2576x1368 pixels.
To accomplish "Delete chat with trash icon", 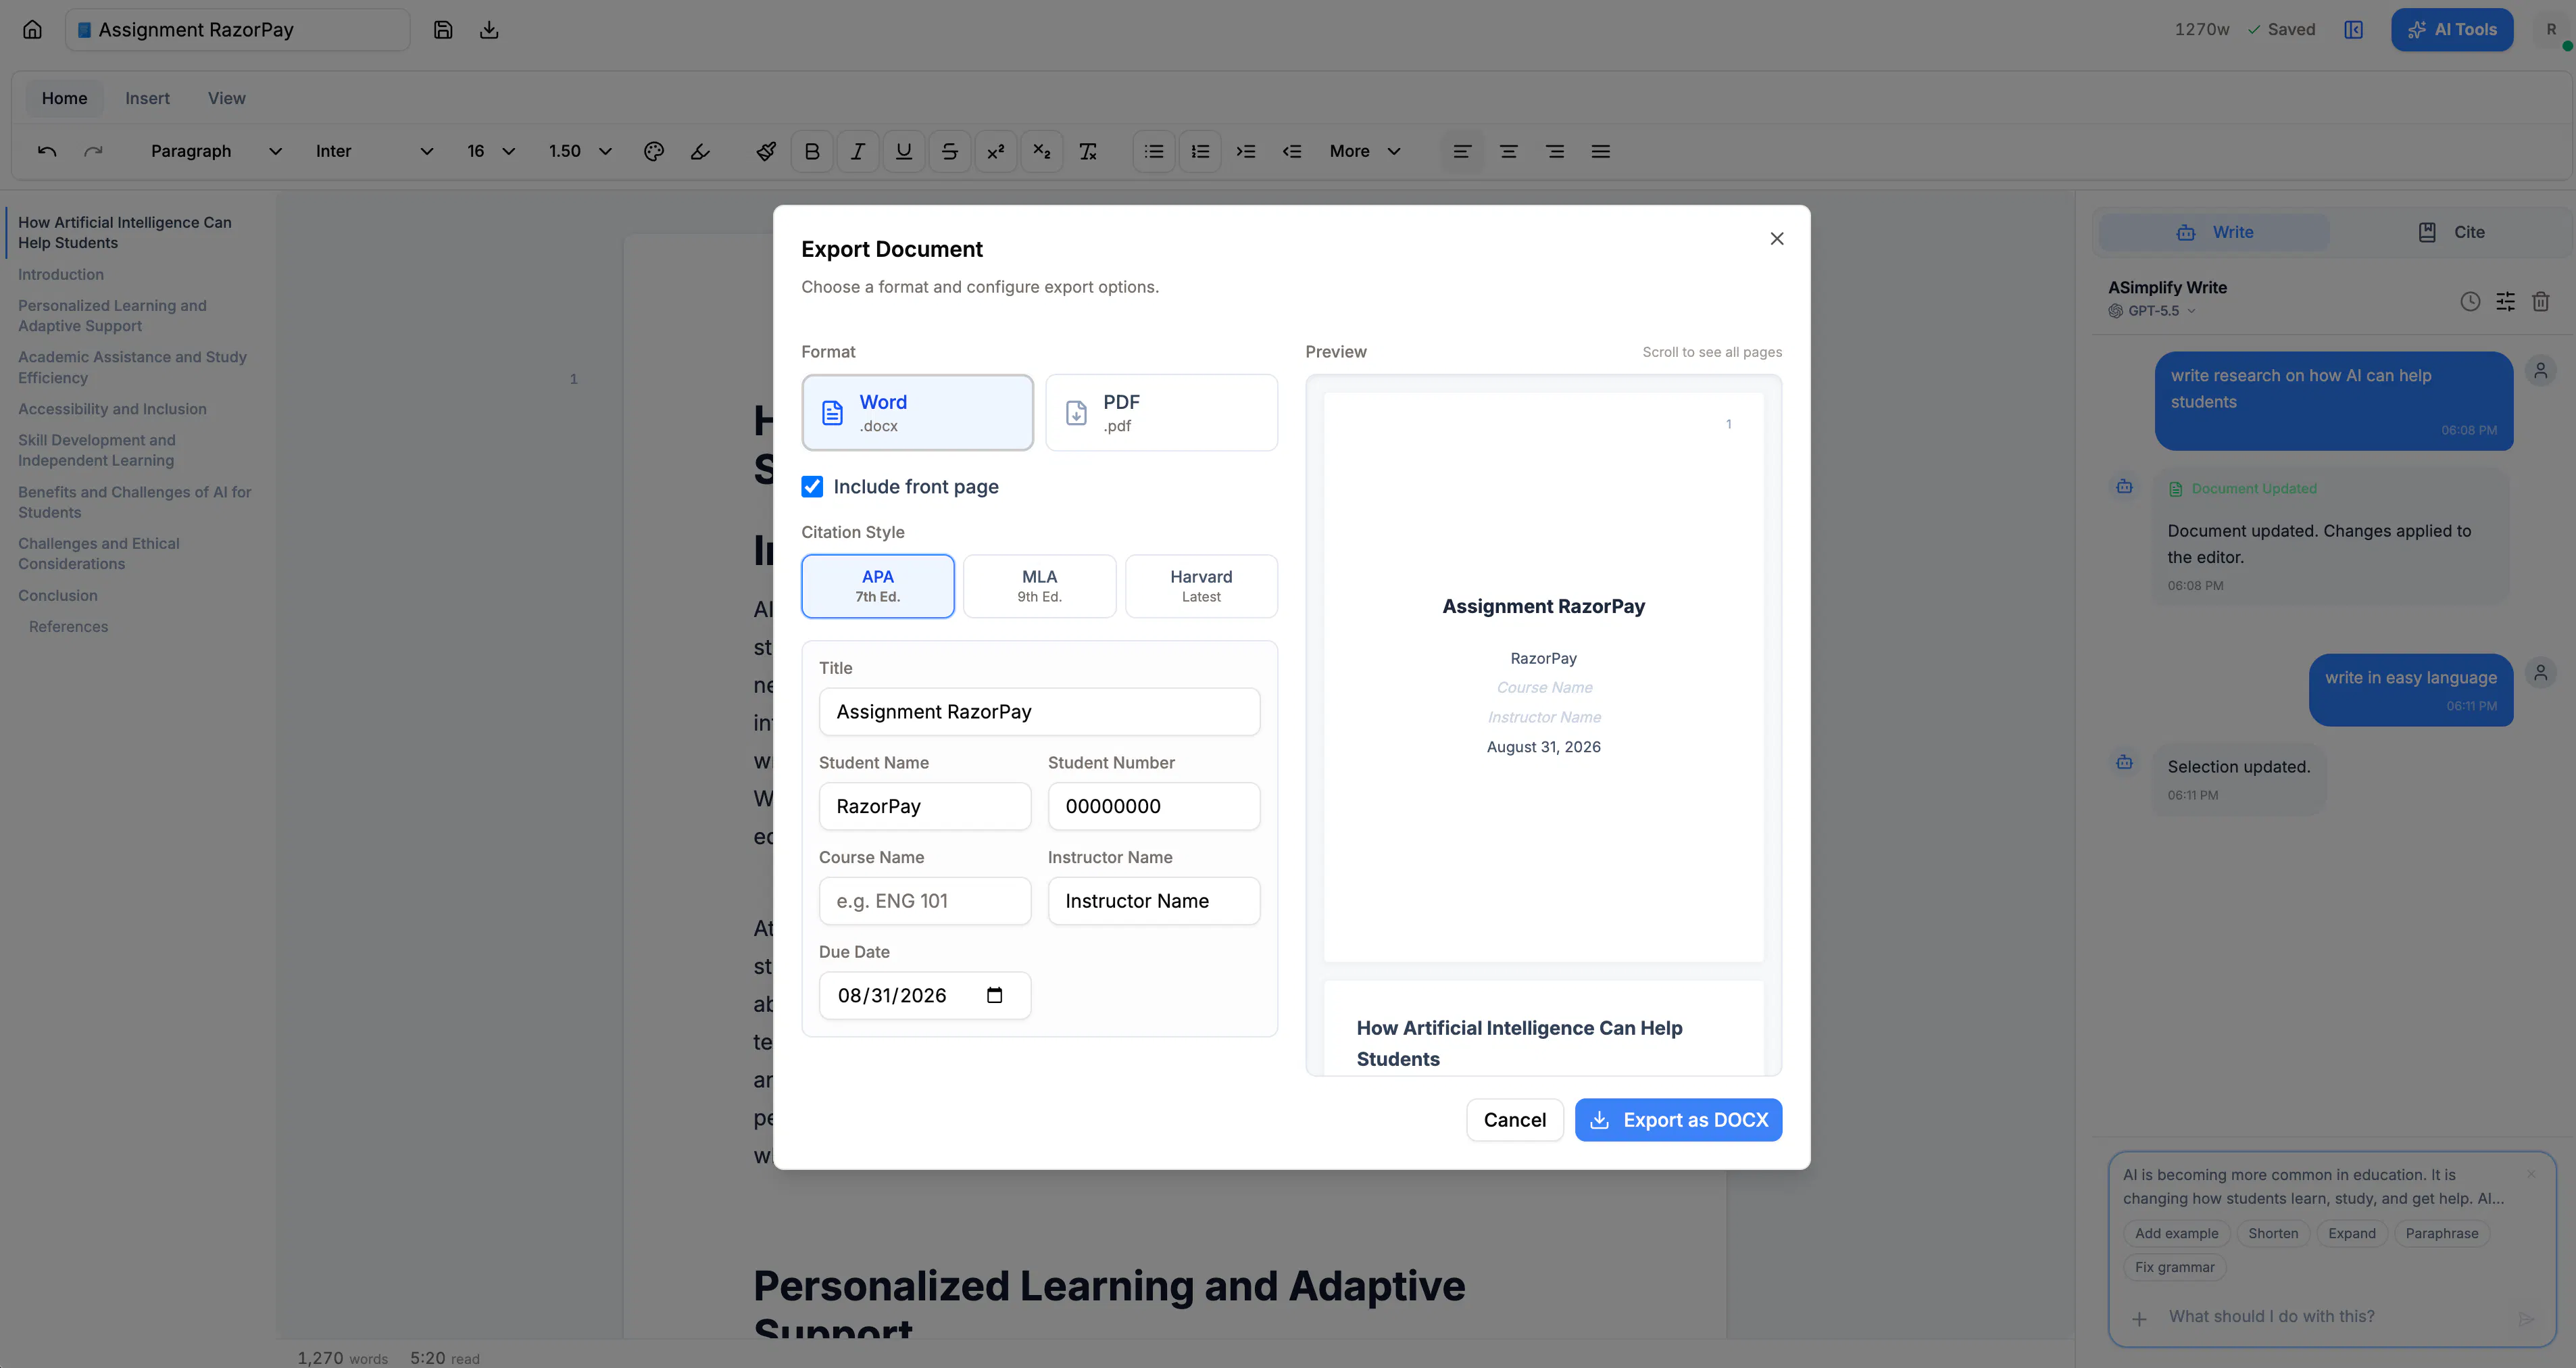I will click(x=2540, y=301).
